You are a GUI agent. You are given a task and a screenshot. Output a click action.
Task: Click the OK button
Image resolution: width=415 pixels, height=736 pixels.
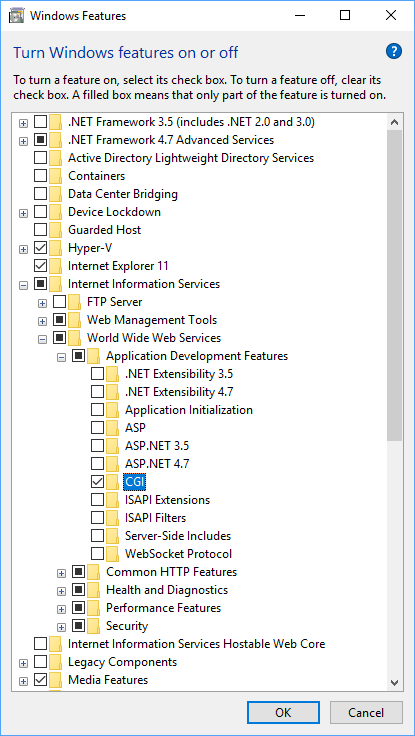pos(283,713)
